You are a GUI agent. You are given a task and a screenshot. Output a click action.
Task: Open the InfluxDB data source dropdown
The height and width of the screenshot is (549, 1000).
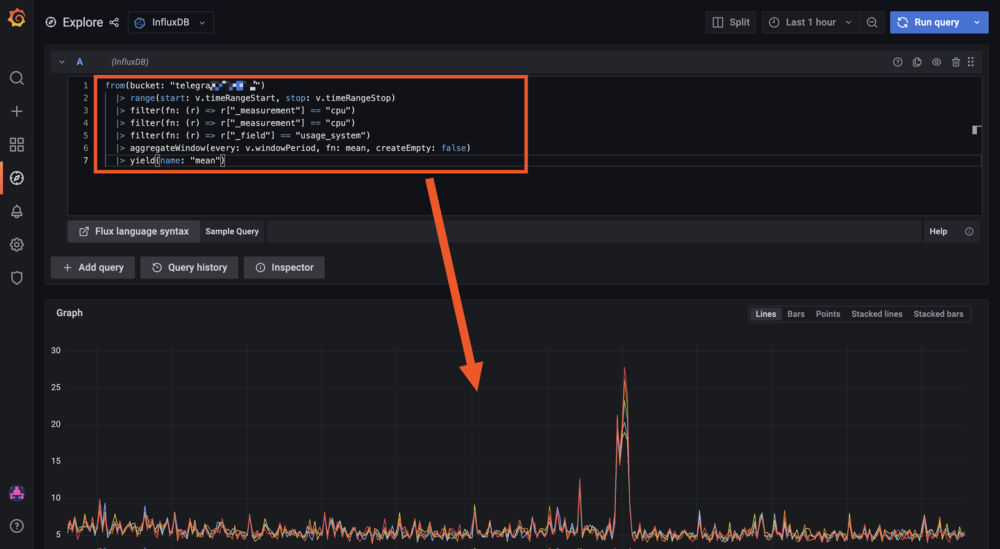tap(170, 22)
